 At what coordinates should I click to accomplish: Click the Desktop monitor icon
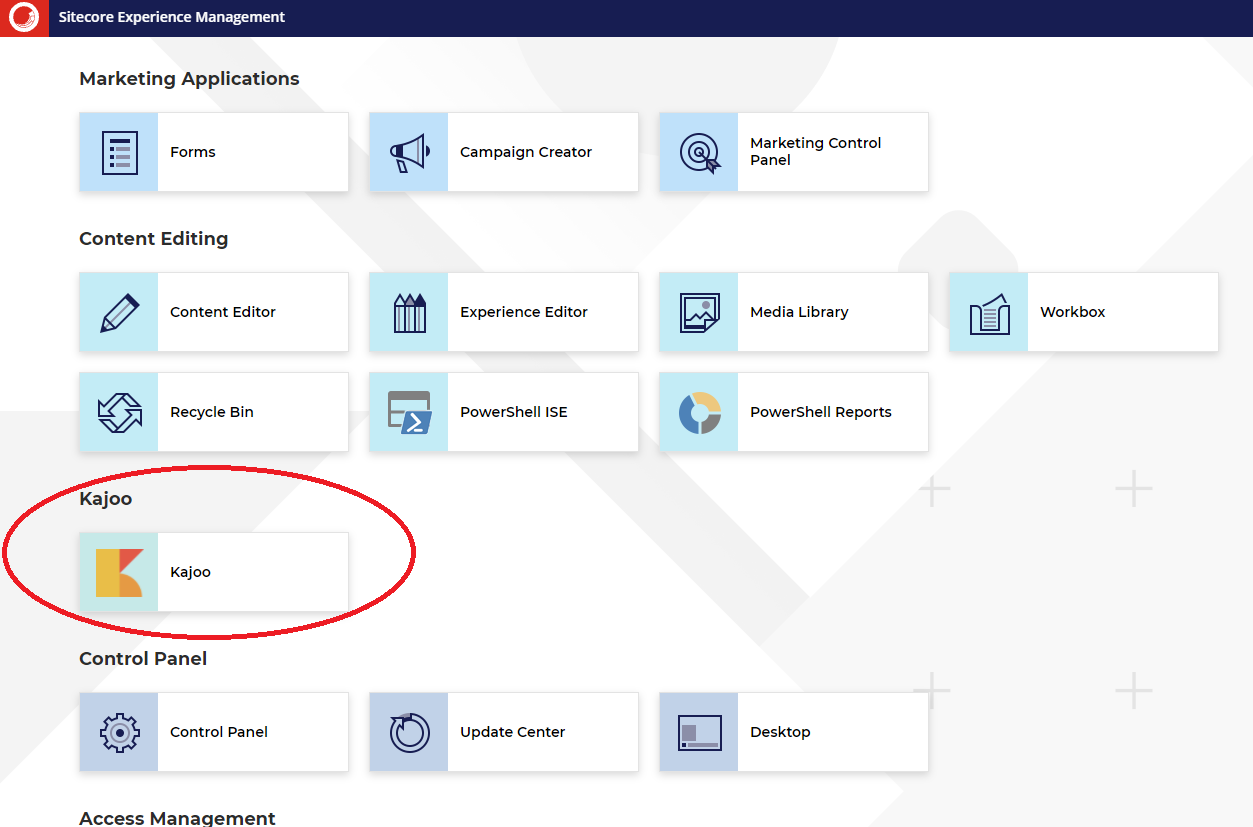tap(699, 732)
